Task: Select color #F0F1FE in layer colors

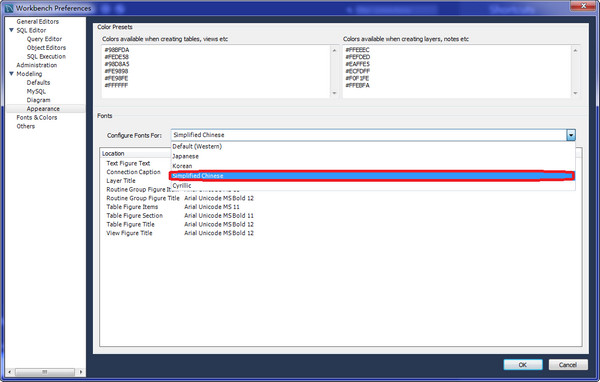Action: 357,78
